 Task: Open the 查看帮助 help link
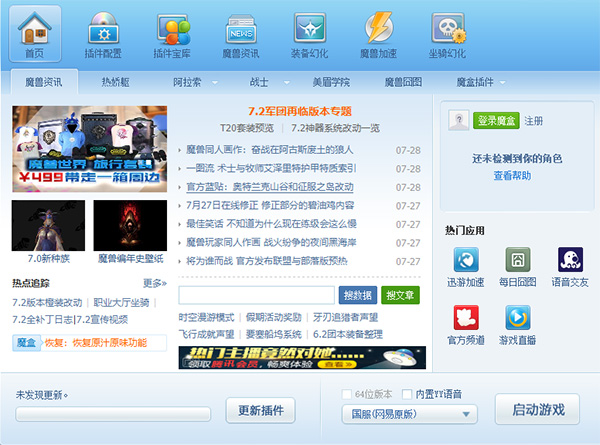pyautogui.click(x=512, y=176)
